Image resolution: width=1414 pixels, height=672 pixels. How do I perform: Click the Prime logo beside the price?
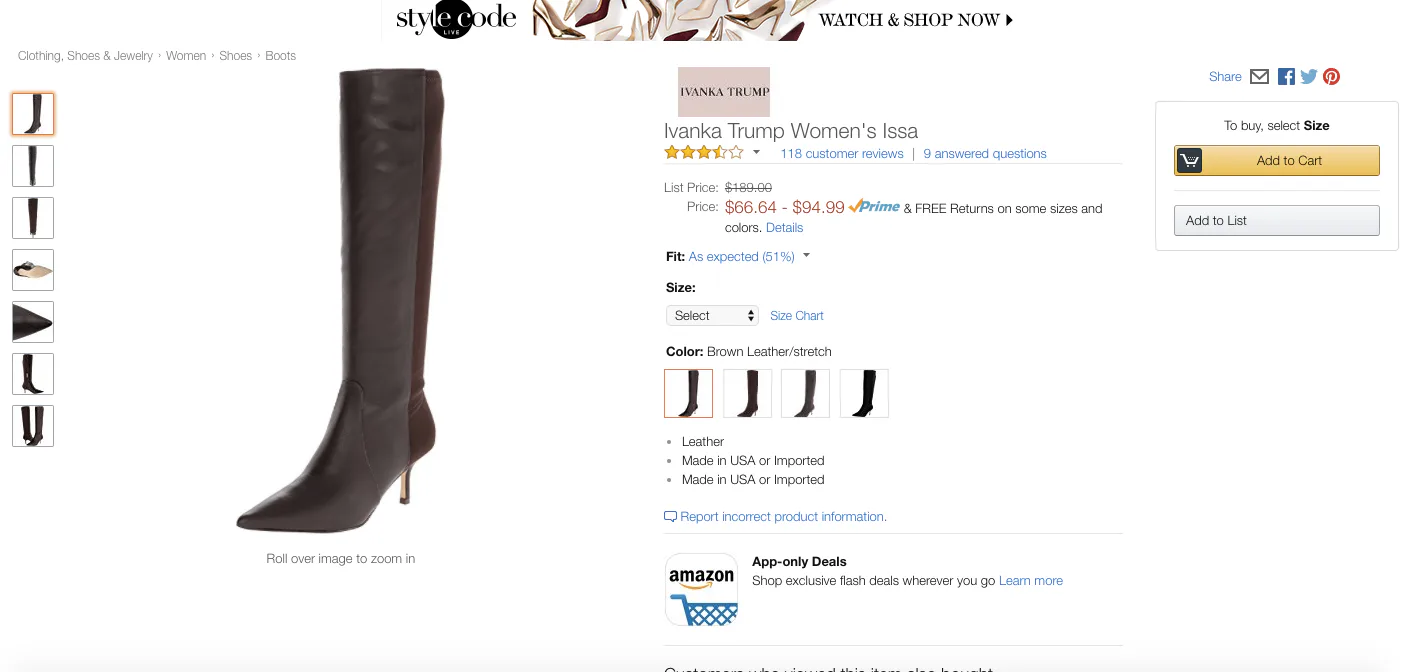point(874,207)
